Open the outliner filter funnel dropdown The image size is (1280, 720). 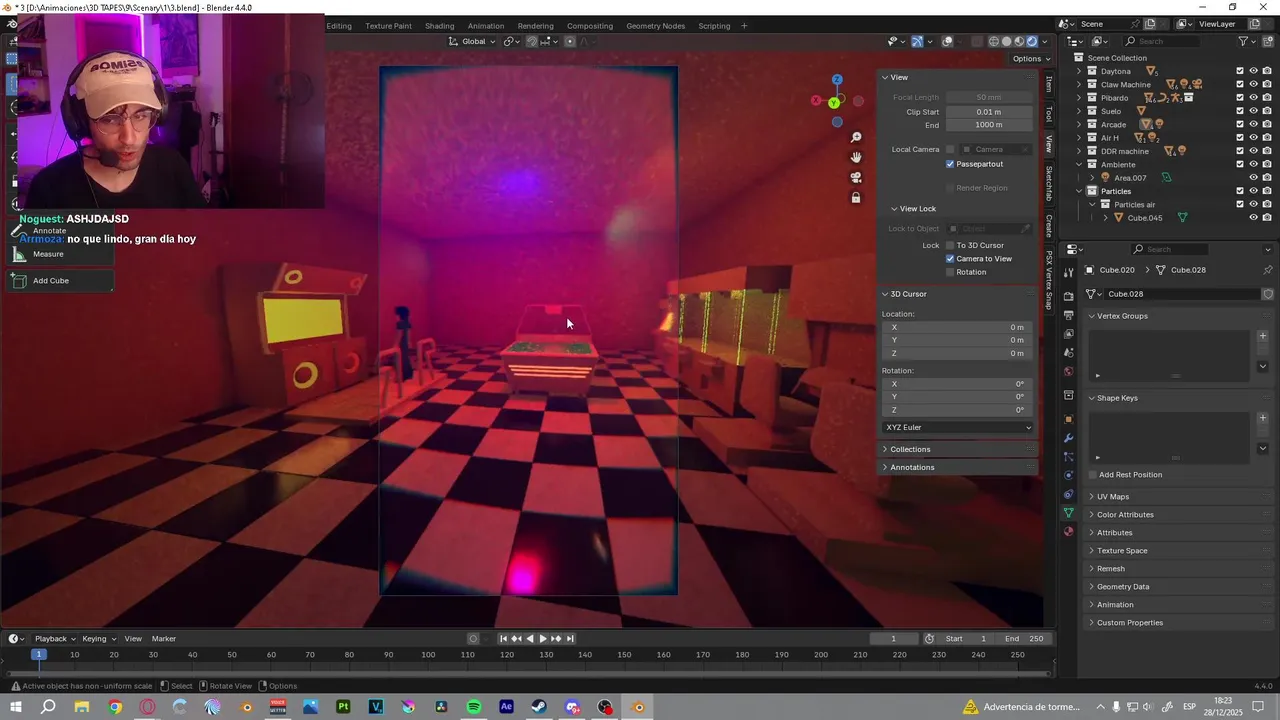coord(1246,41)
